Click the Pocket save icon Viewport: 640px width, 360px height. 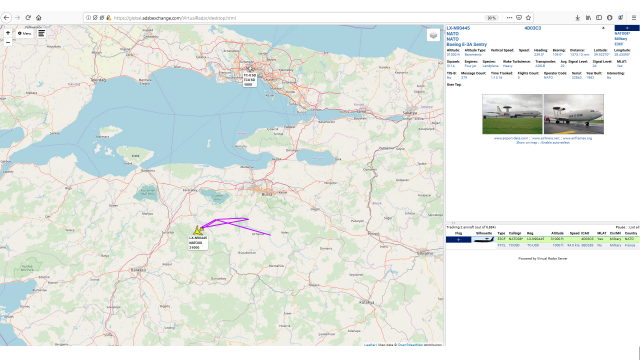coord(519,18)
